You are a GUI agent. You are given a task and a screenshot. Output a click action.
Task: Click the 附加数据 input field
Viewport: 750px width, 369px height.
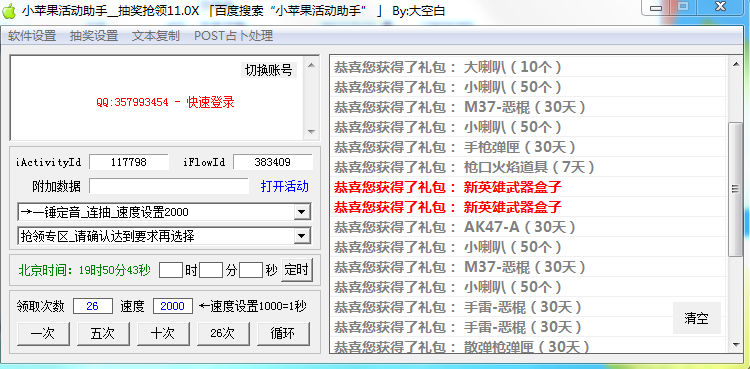169,186
